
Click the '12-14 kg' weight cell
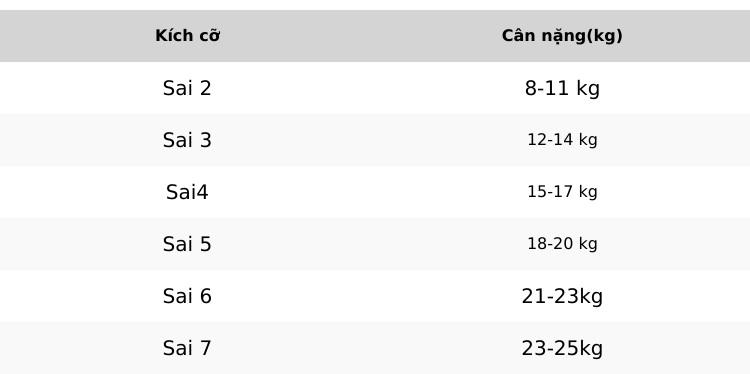(x=562, y=140)
